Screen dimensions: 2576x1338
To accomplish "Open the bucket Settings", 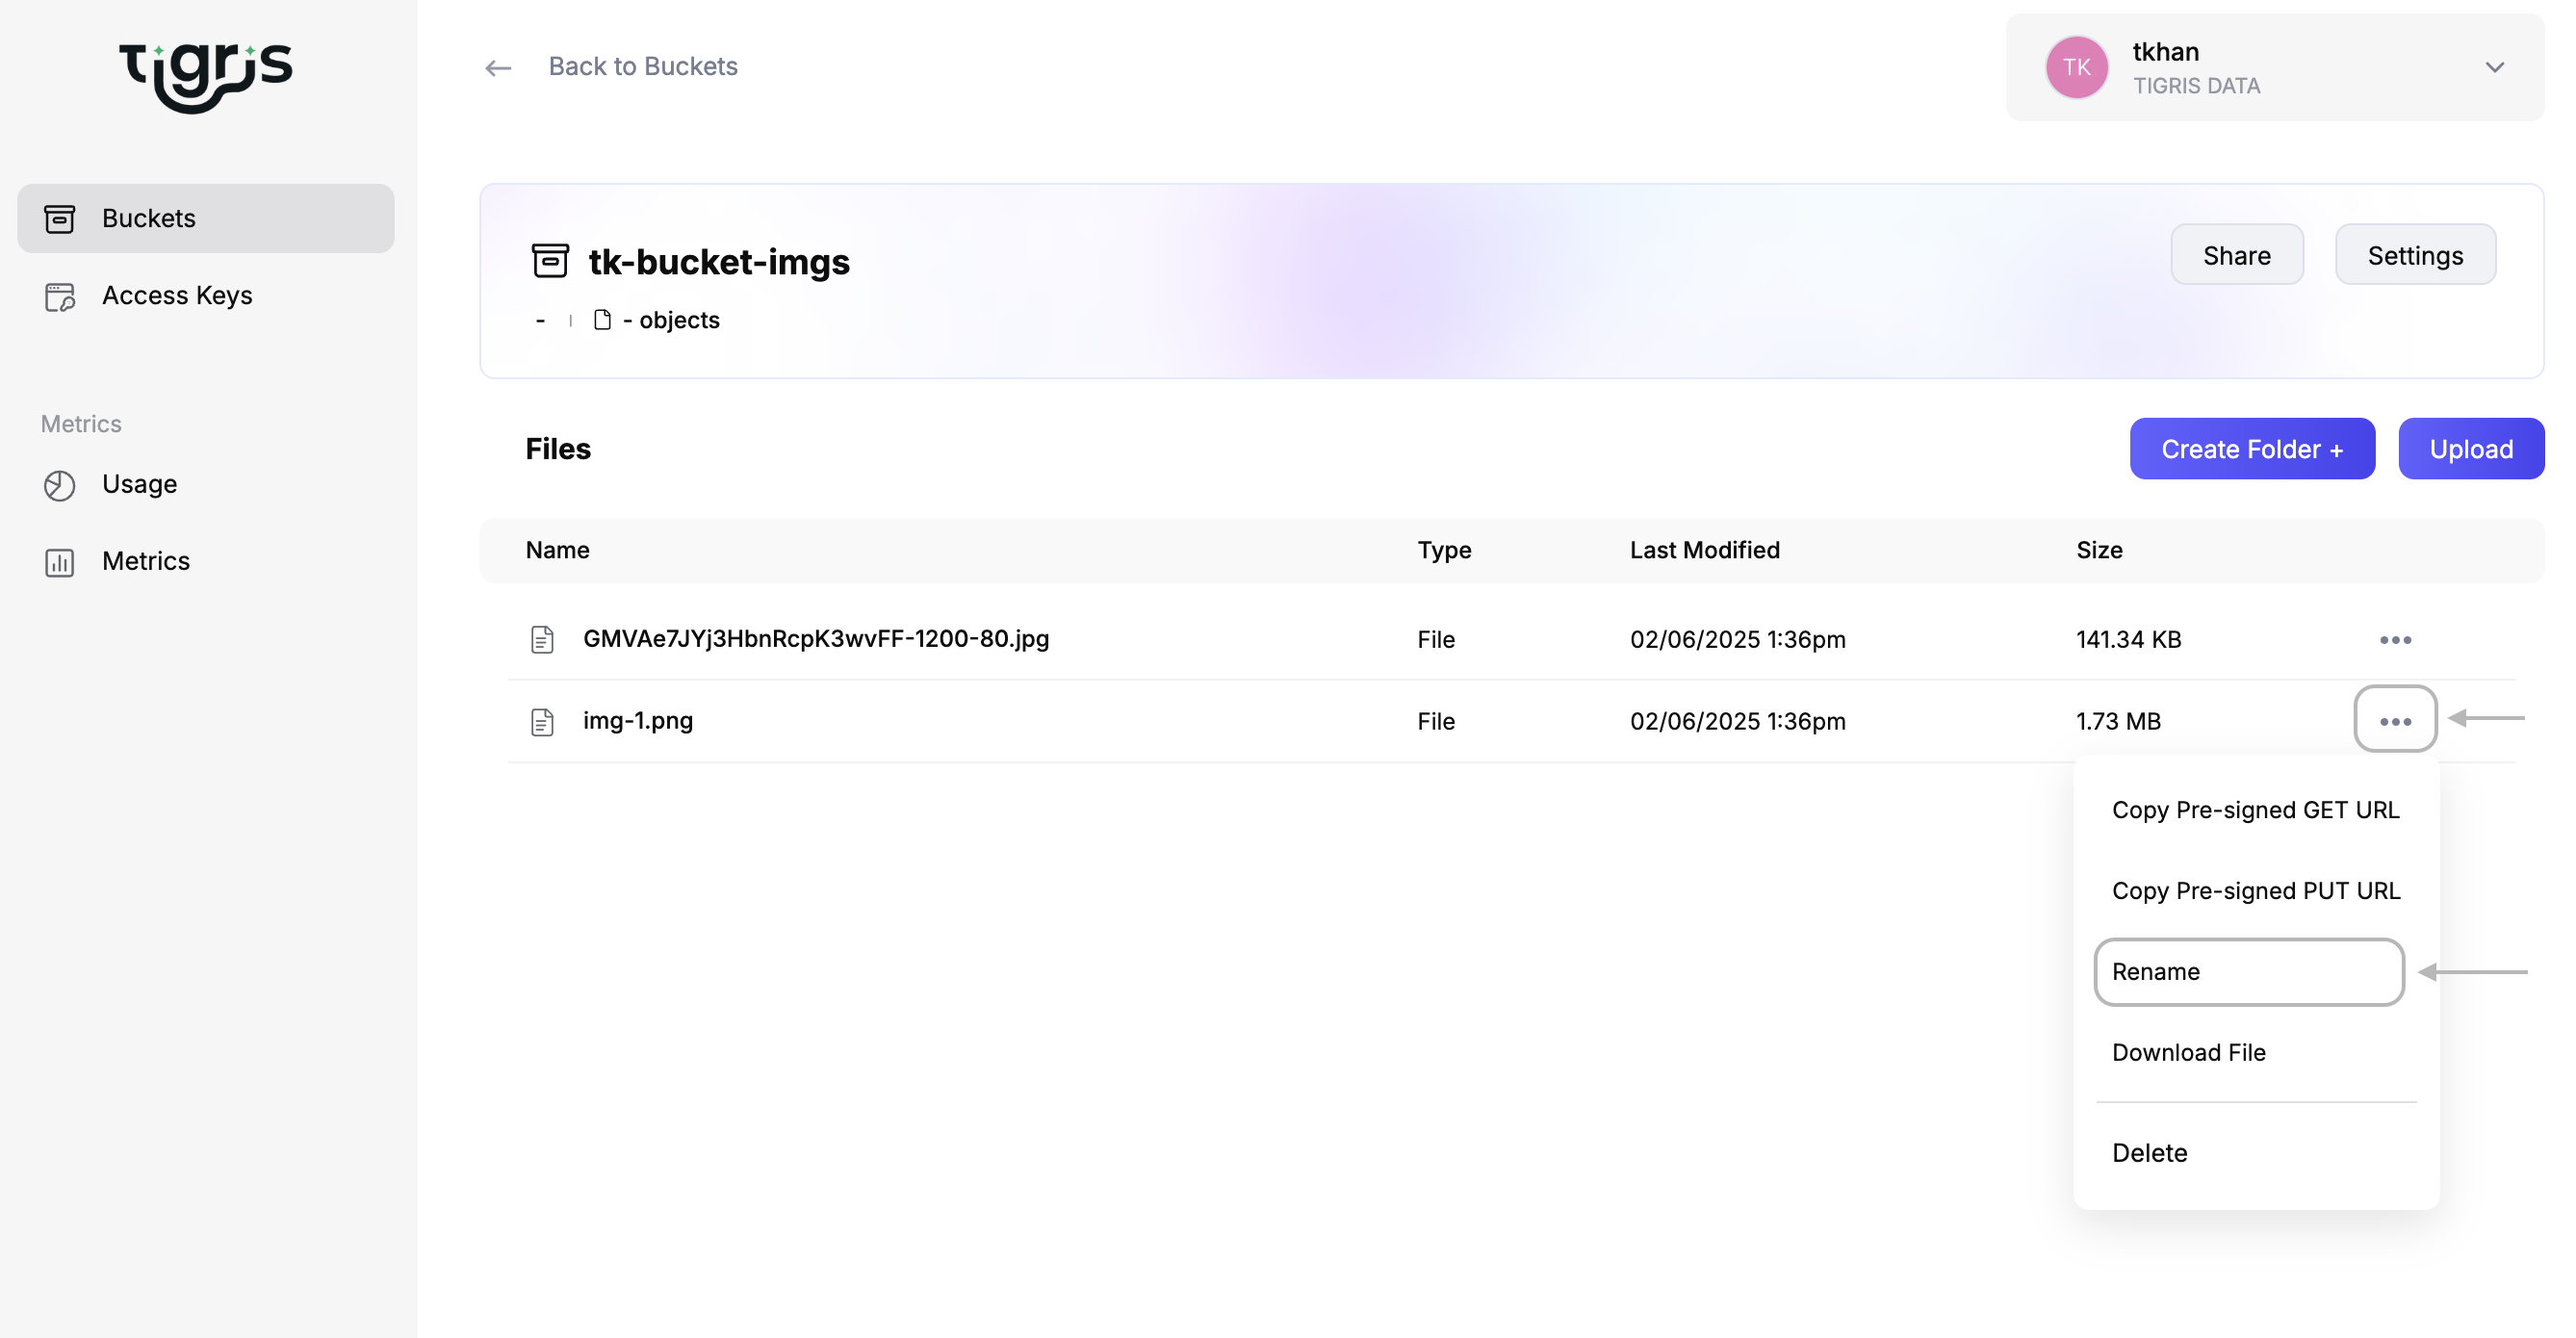I will [x=2415, y=254].
